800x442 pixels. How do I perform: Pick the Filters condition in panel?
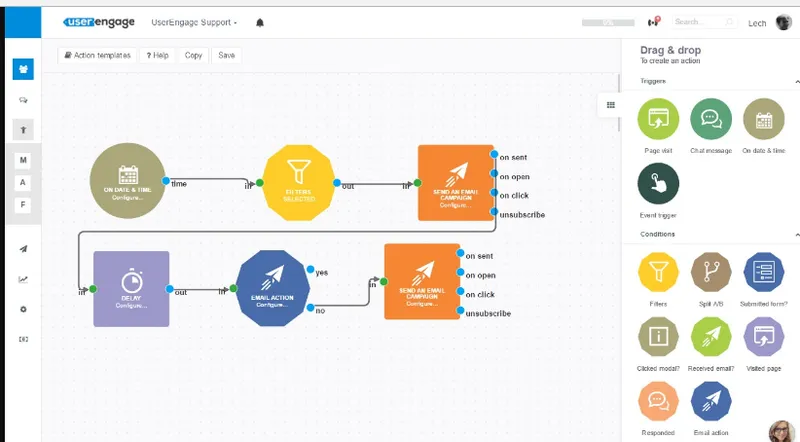click(x=658, y=272)
